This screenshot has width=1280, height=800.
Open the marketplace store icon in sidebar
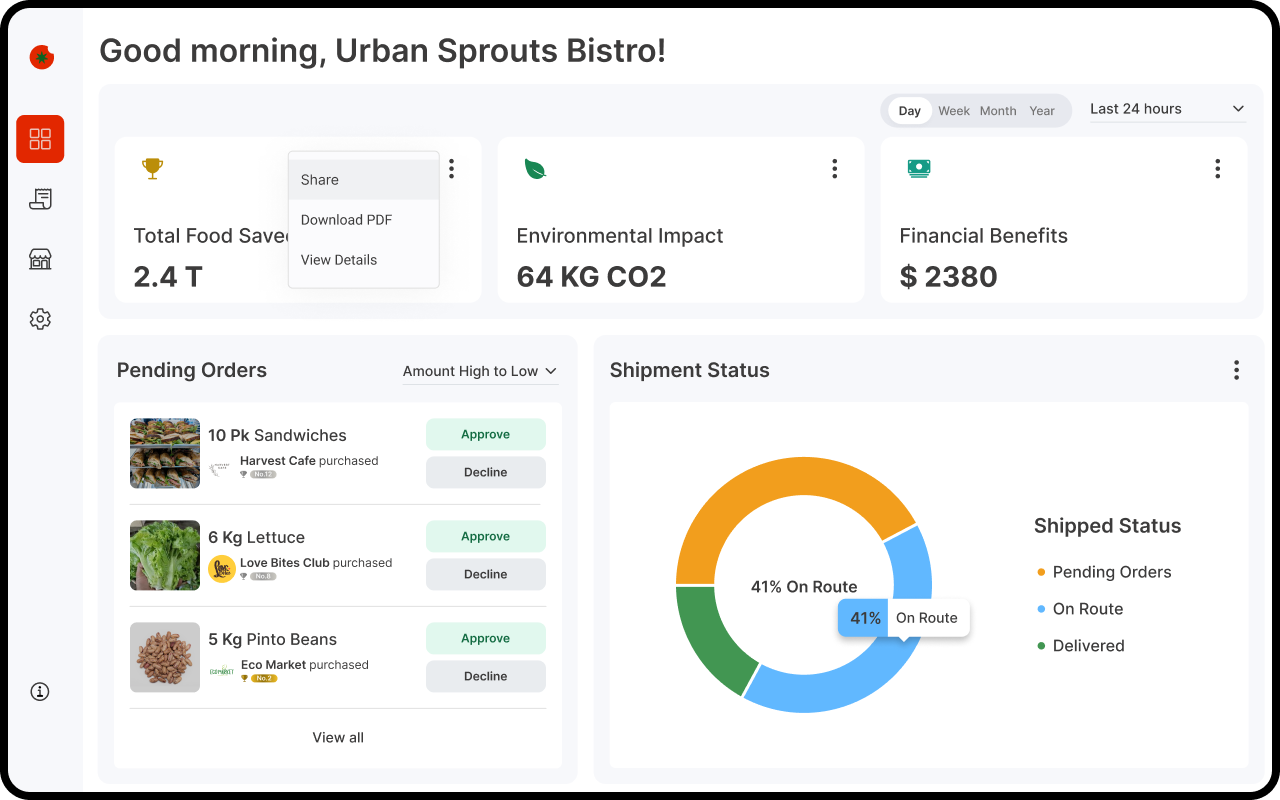tap(40, 259)
